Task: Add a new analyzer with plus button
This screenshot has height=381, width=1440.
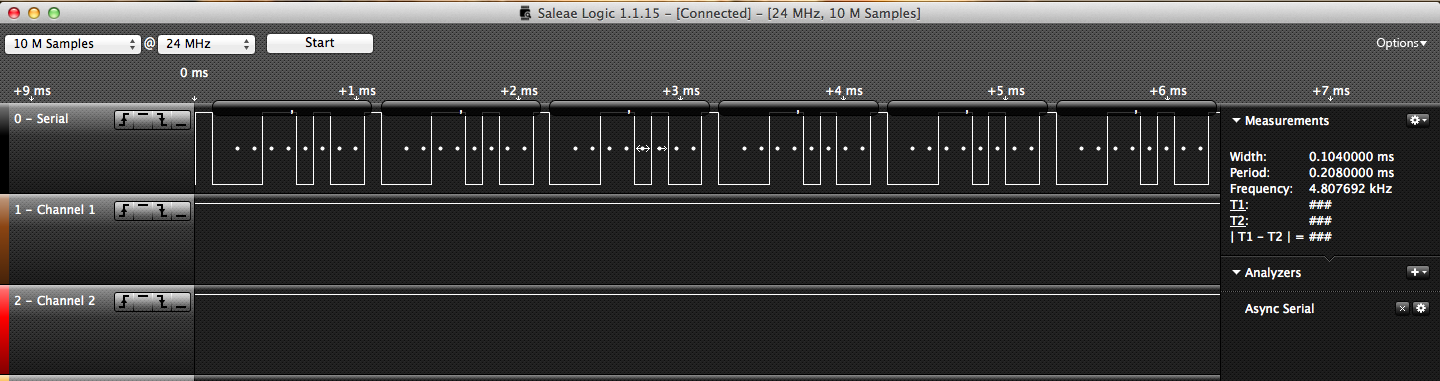Action: click(1417, 272)
